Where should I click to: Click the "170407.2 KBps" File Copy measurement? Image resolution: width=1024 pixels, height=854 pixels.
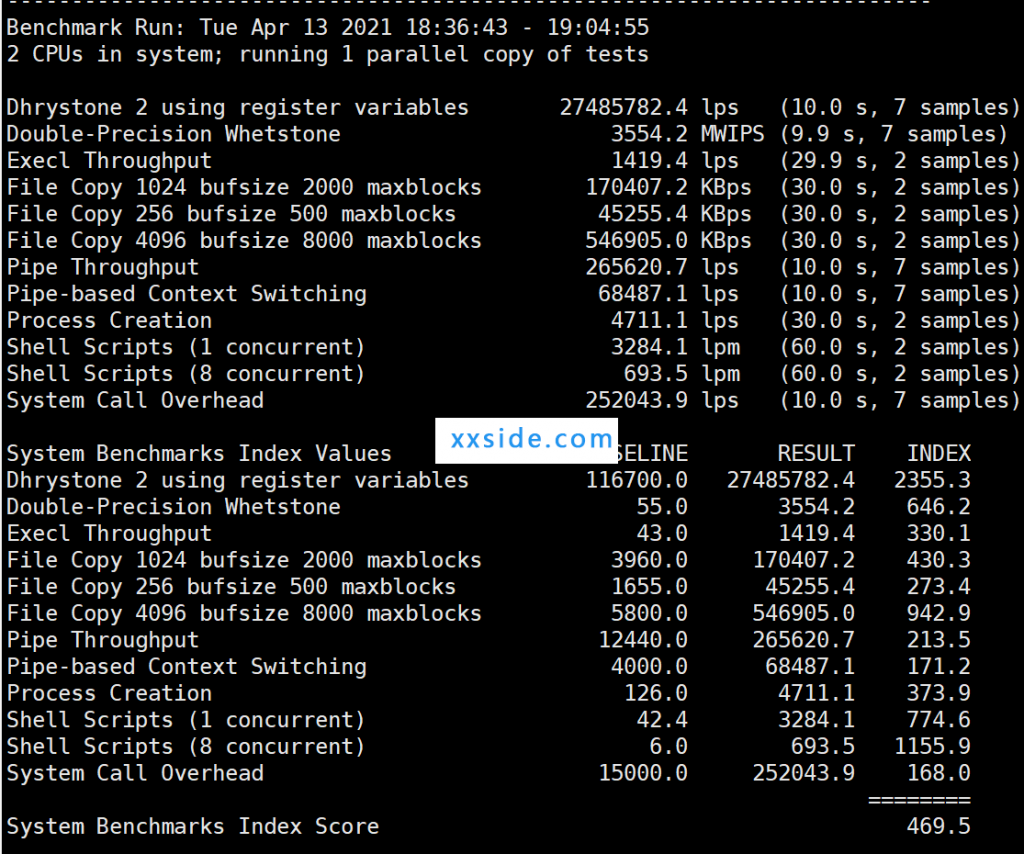(x=669, y=187)
